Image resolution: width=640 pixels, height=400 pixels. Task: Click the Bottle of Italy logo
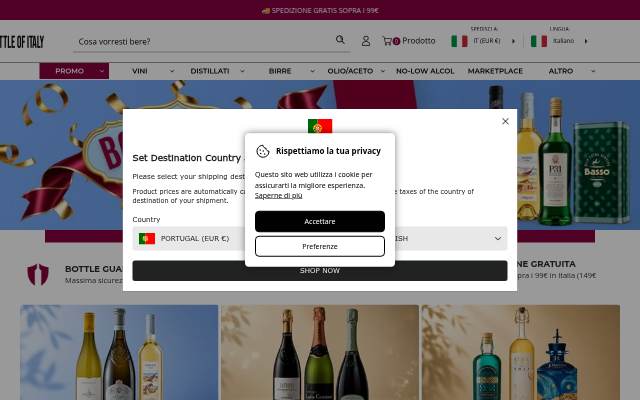[x=22, y=42]
